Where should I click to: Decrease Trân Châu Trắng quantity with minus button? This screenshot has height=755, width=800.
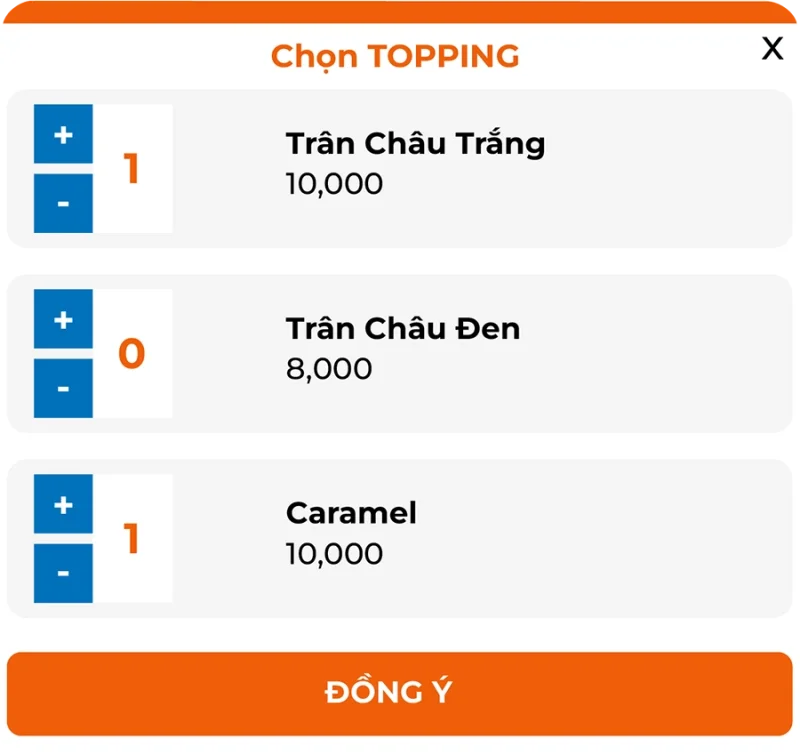[63, 203]
